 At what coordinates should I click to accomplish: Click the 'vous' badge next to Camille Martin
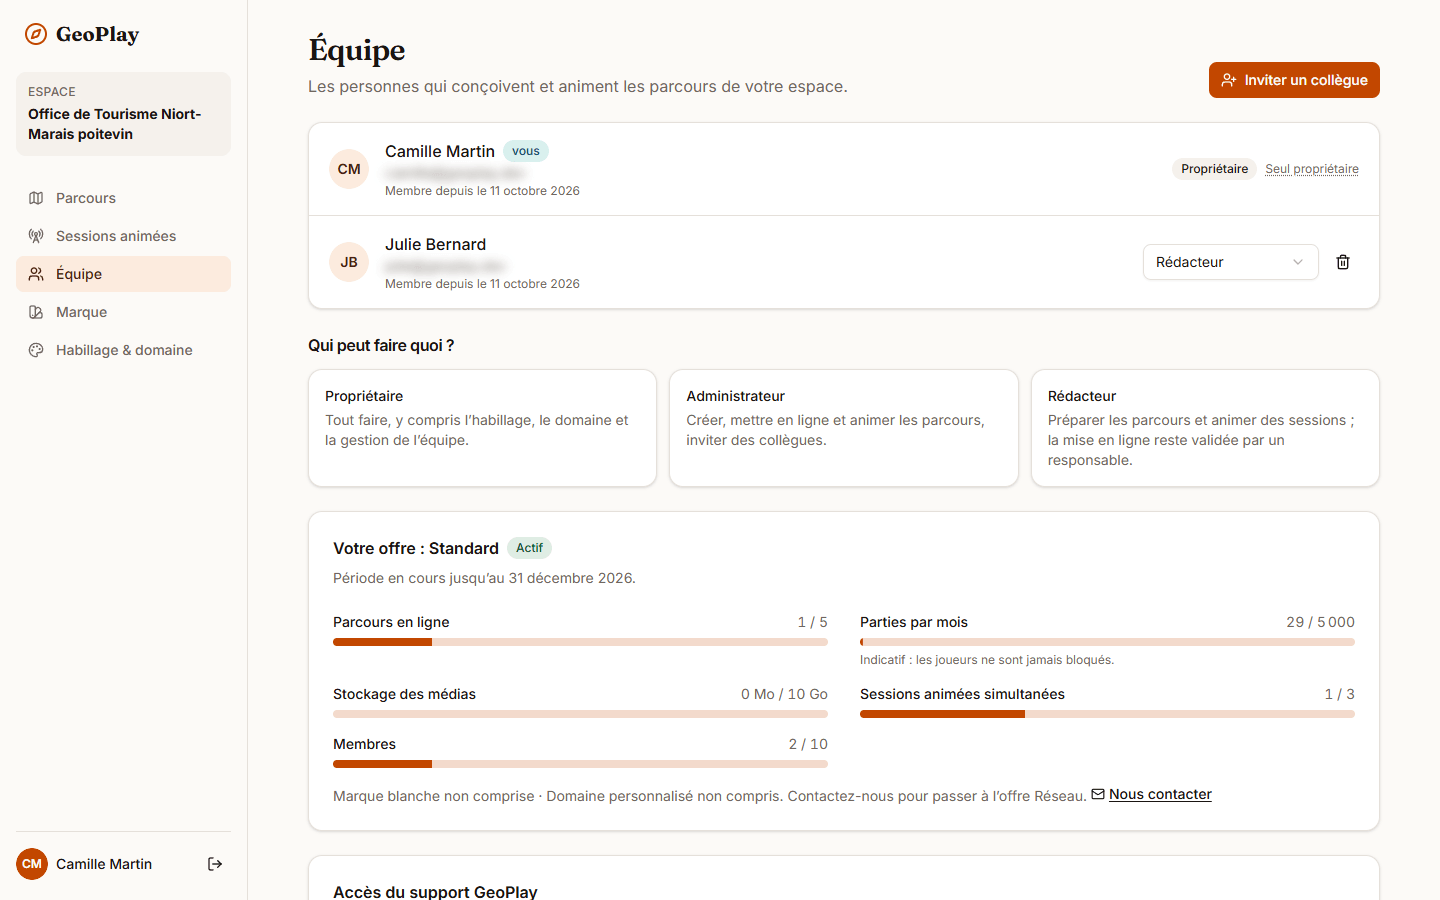(x=526, y=151)
